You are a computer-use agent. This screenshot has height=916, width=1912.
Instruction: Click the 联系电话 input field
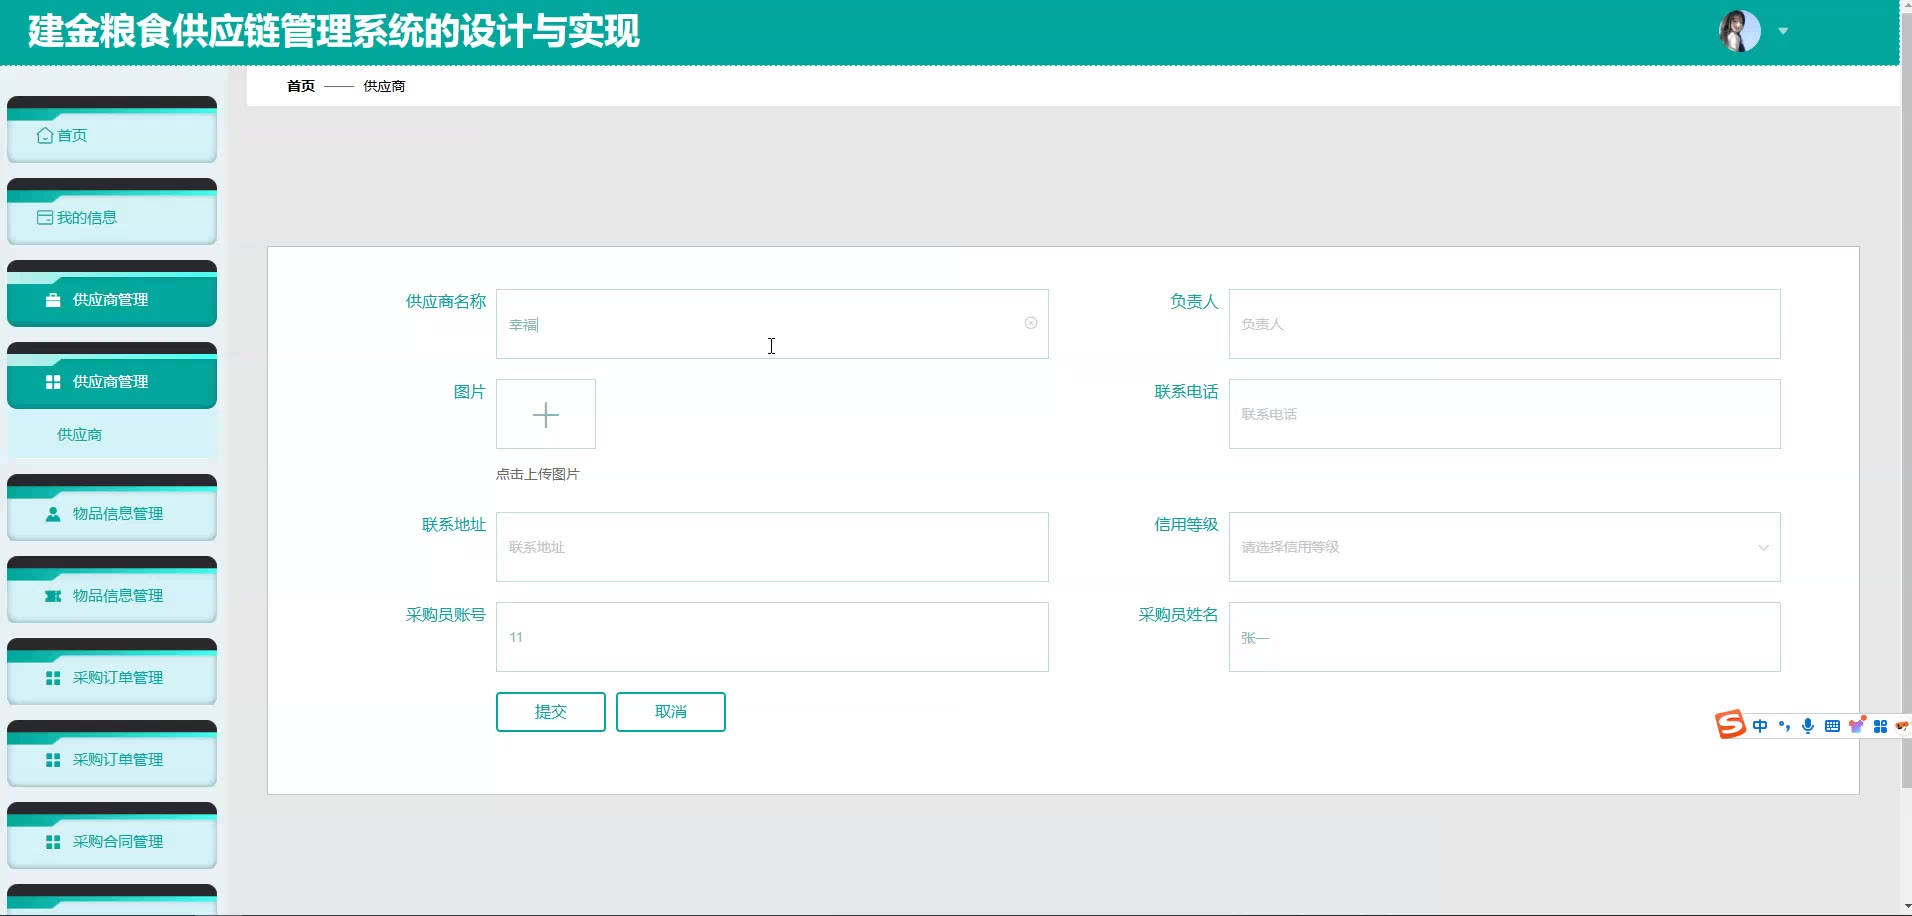[x=1504, y=414]
